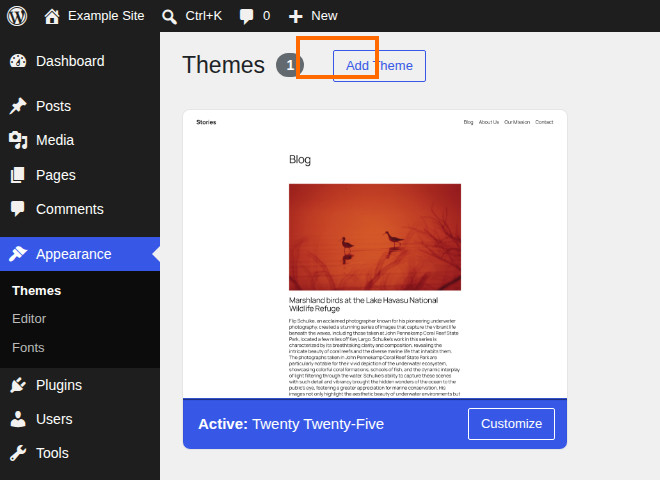Viewport: 660px width, 480px height.
Task: Open the Comments menu in the sidebar
Action: (x=70, y=209)
